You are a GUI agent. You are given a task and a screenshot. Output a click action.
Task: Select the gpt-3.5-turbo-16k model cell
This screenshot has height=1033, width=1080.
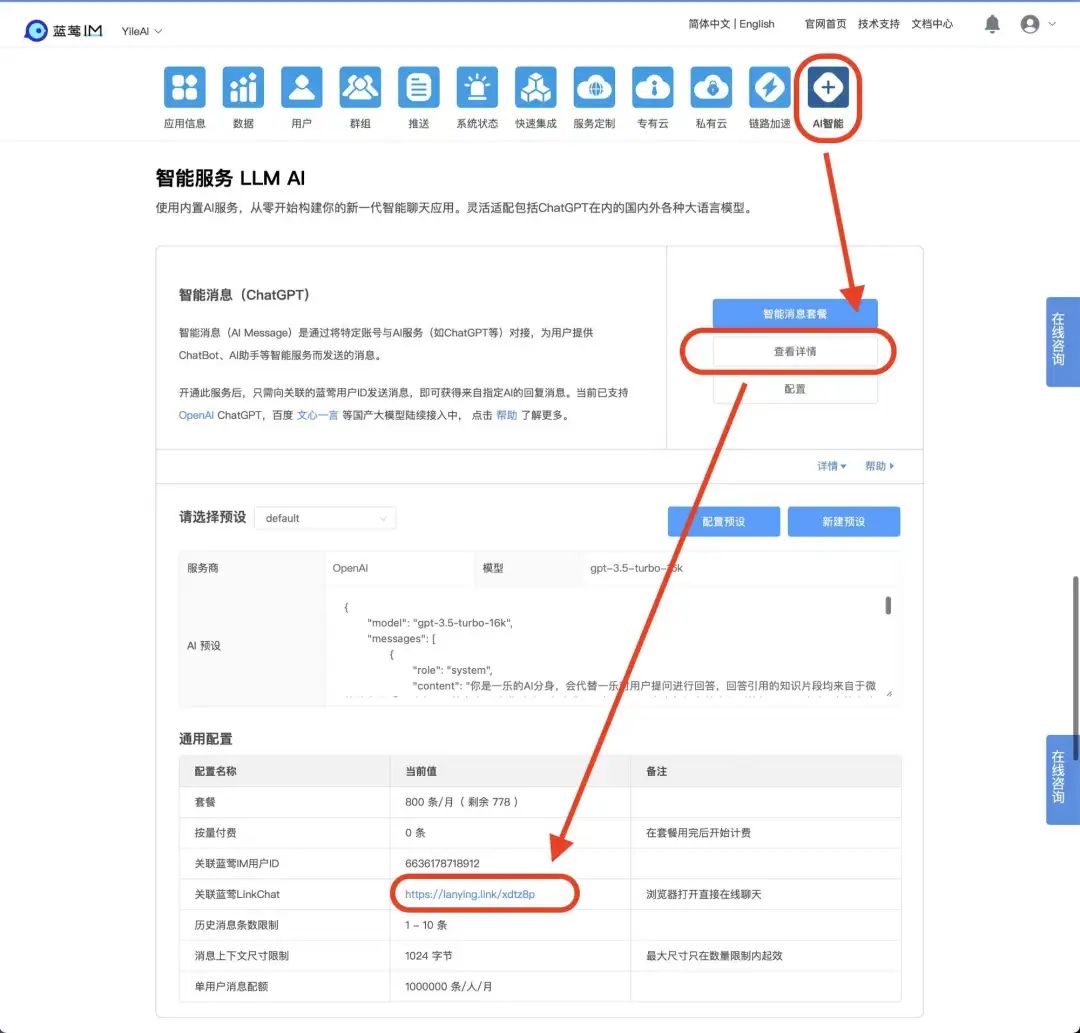coord(740,568)
